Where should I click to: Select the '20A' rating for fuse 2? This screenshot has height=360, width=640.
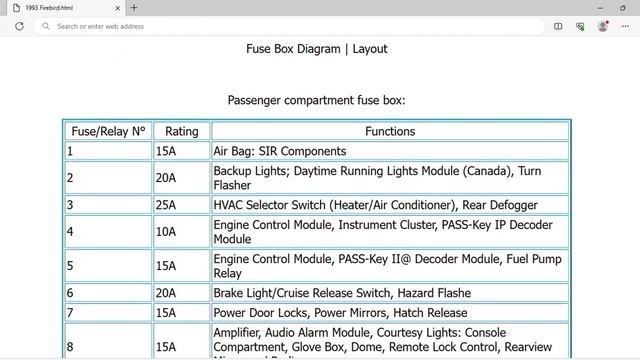pyautogui.click(x=182, y=178)
